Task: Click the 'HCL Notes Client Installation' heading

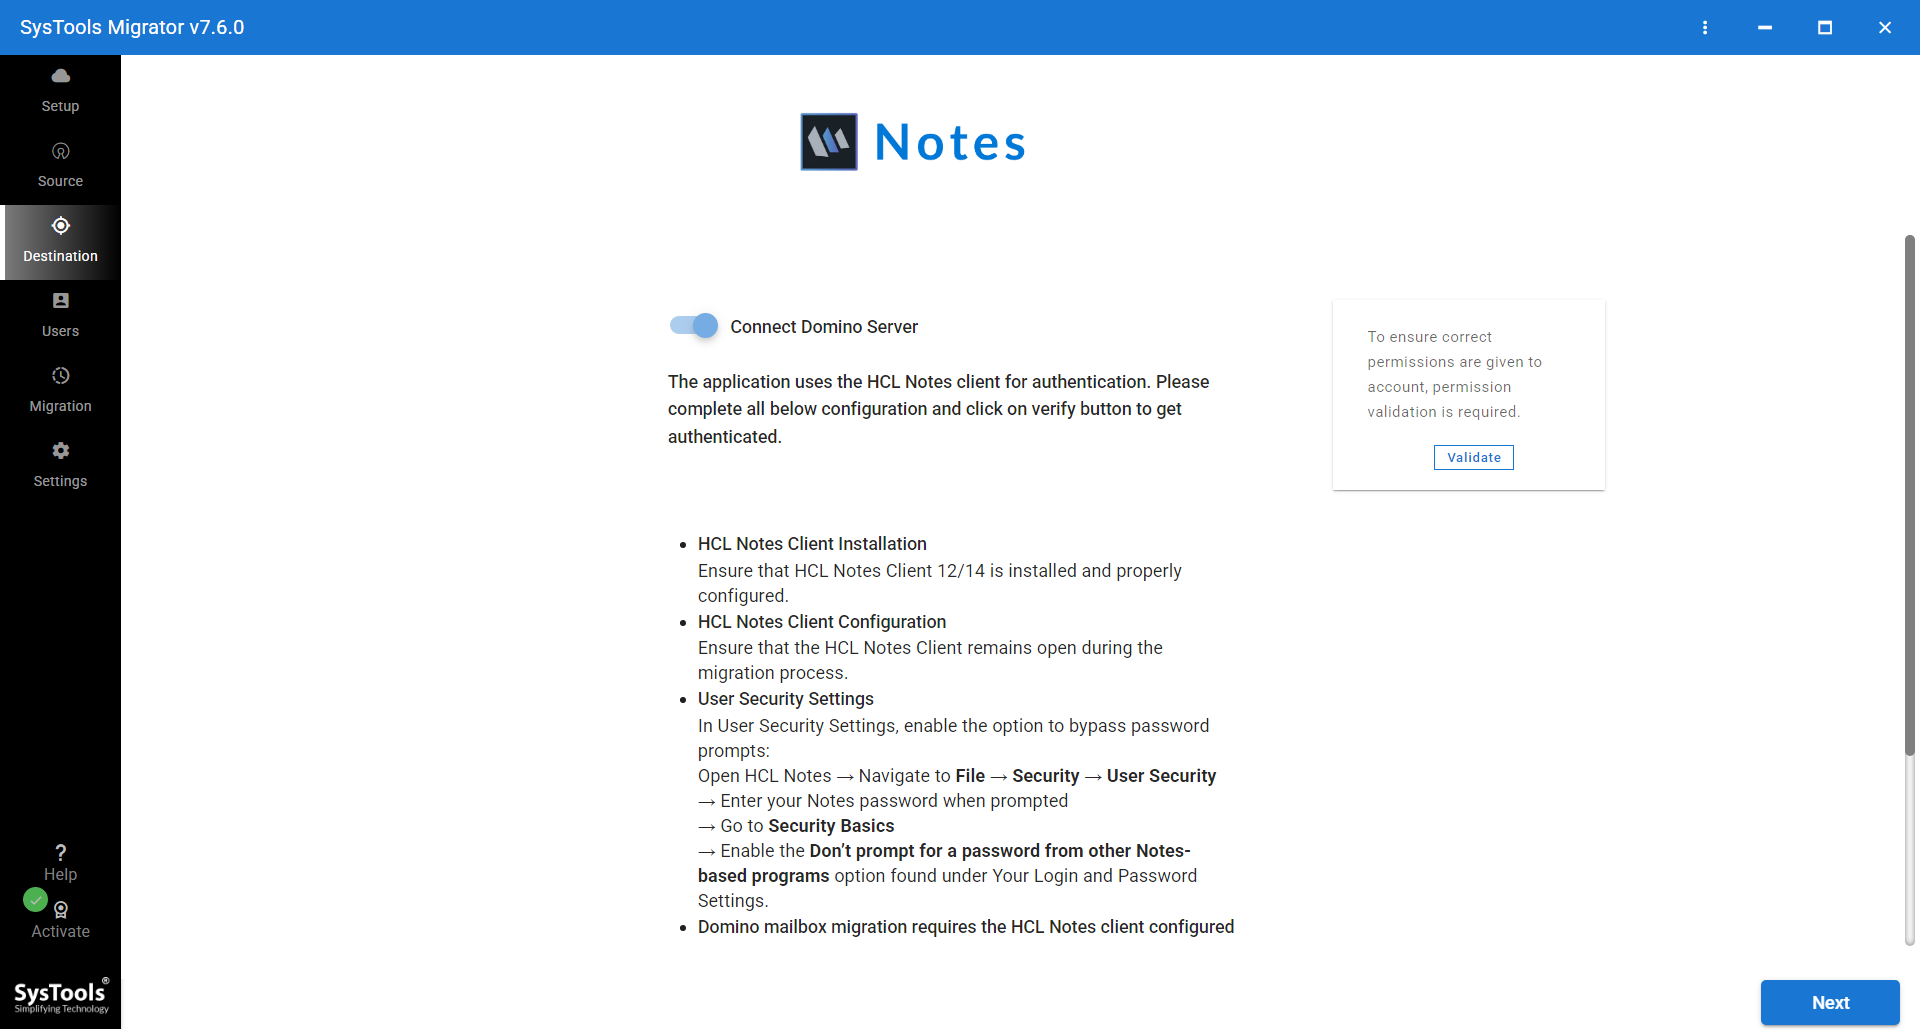Action: pyautogui.click(x=812, y=544)
